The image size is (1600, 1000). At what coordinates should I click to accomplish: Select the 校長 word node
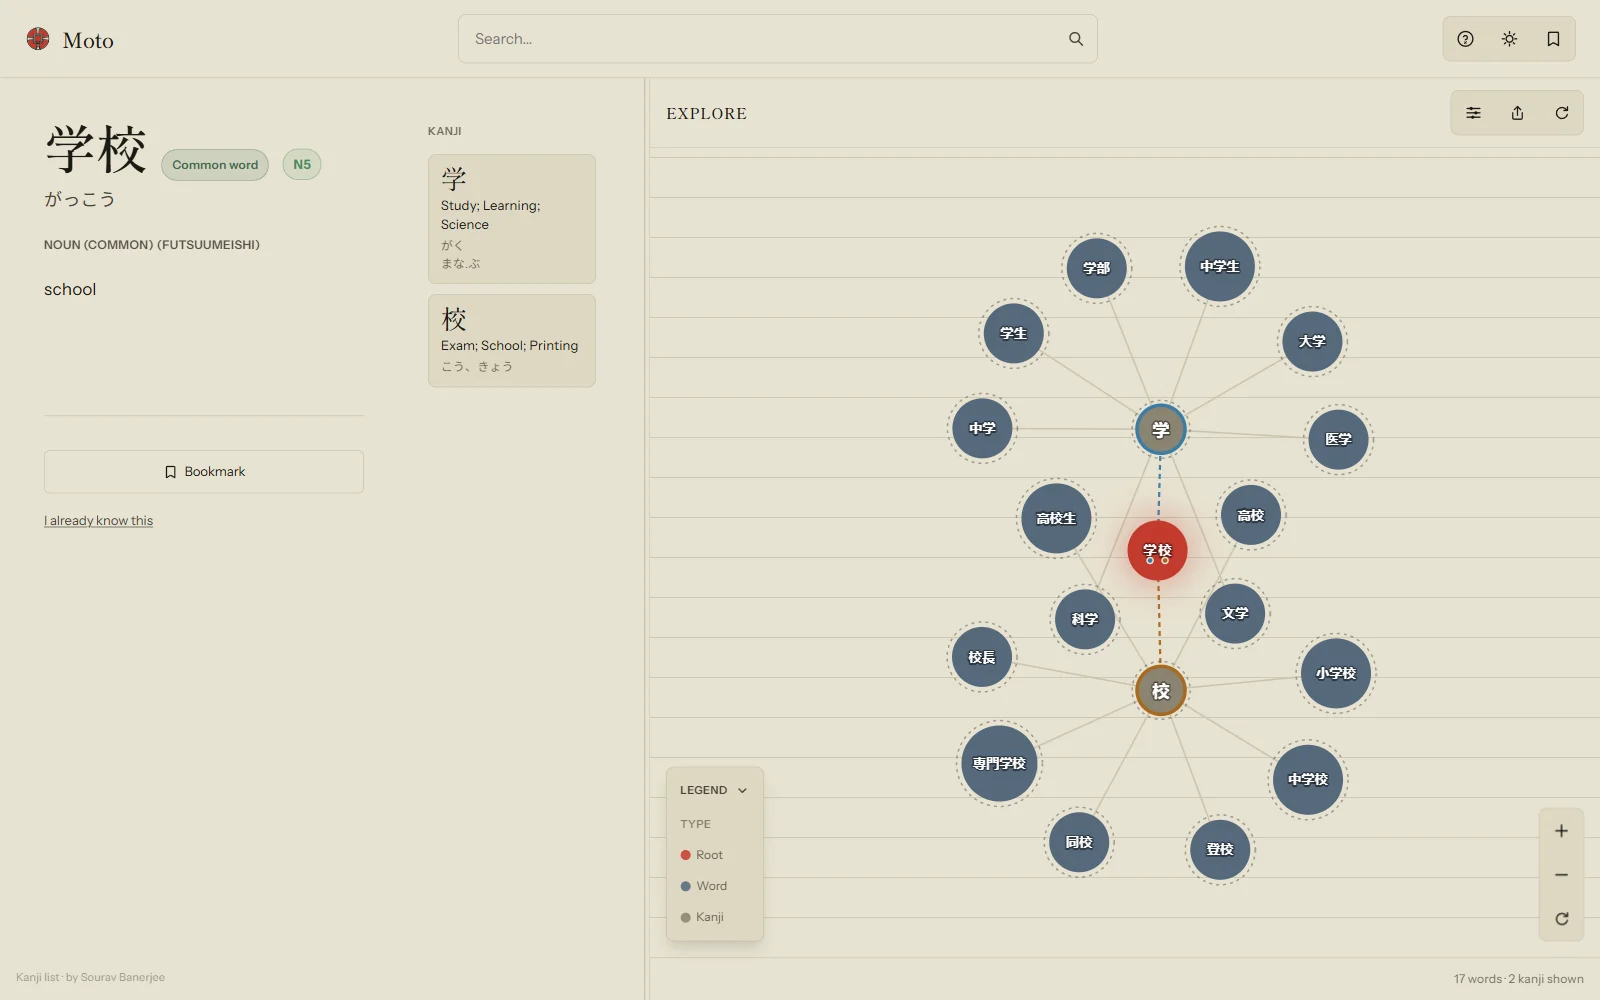pos(982,657)
